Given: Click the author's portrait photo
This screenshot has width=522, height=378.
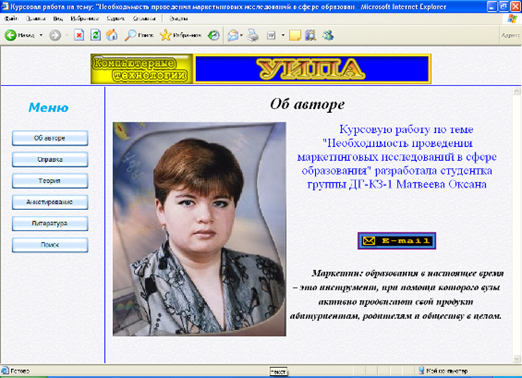Looking at the screenshot, I should [199, 229].
